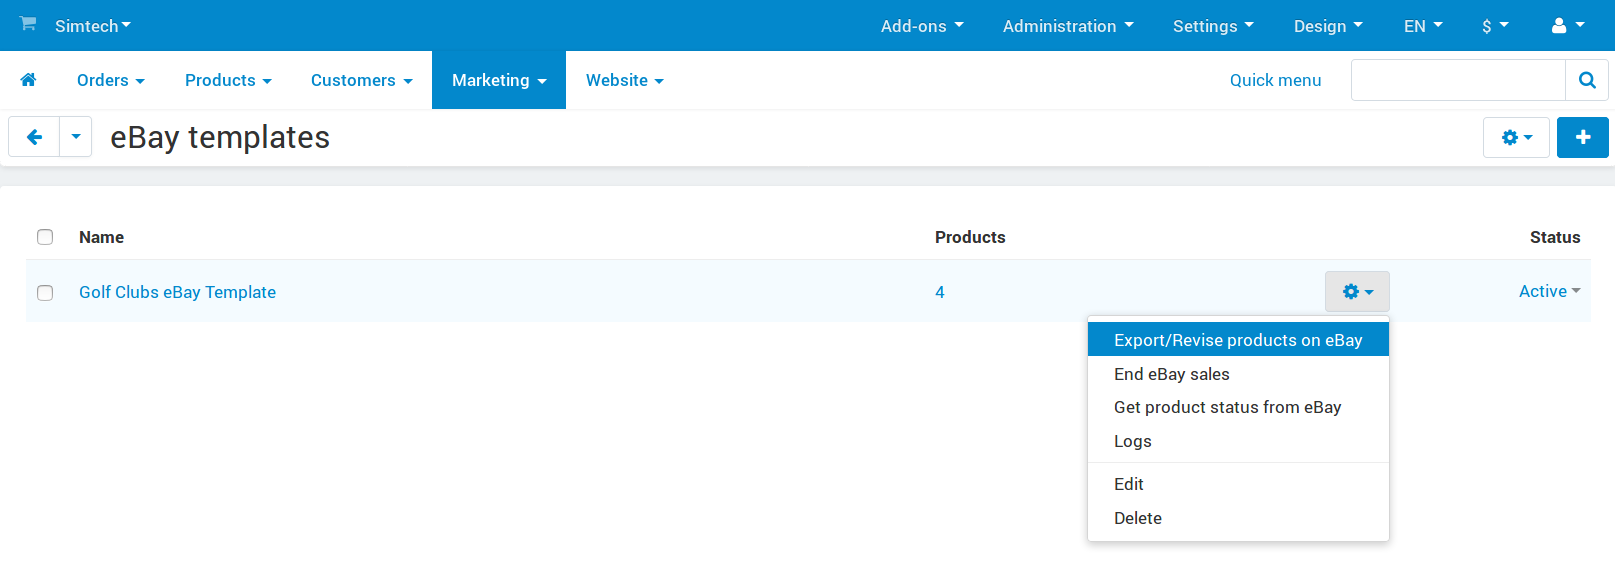
Task: Open Logs from the context menu
Action: [1238, 441]
